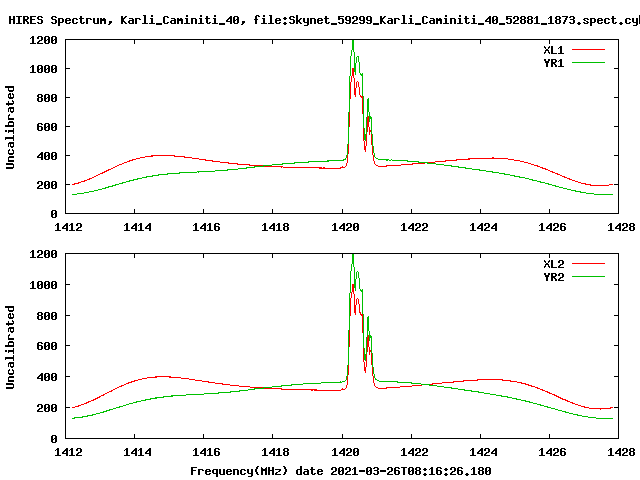The height and width of the screenshot is (480, 640).
Task: Click the bottom plot's Uncalibrated y-axis label
Action: coord(10,347)
